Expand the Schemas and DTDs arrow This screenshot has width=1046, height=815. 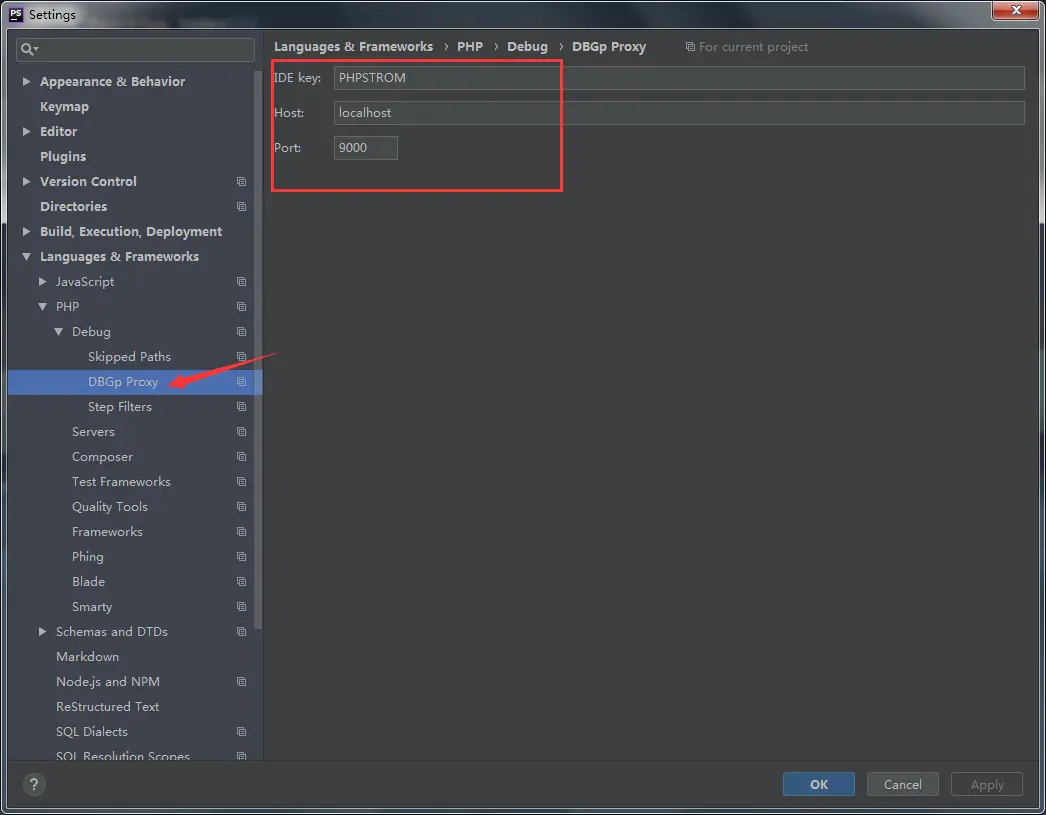click(42, 632)
